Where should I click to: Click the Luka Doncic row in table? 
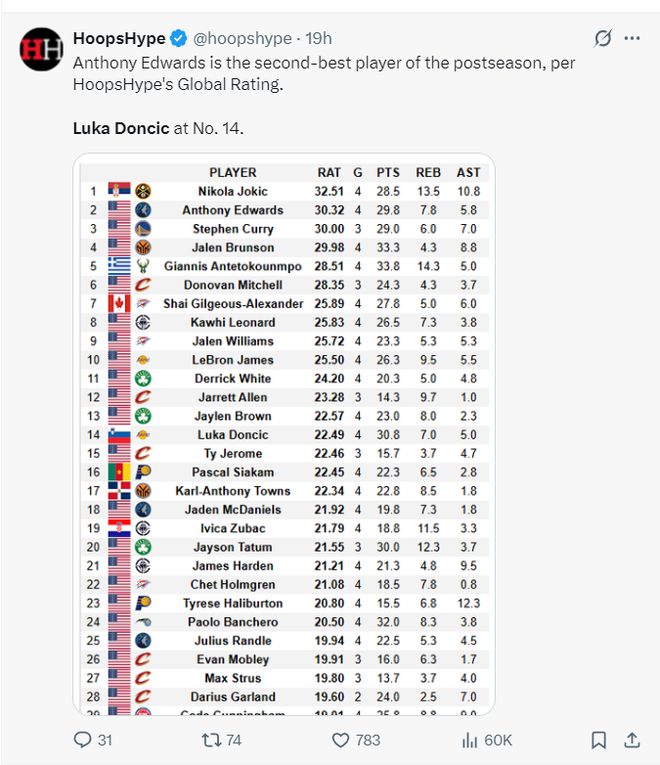[x=232, y=435]
